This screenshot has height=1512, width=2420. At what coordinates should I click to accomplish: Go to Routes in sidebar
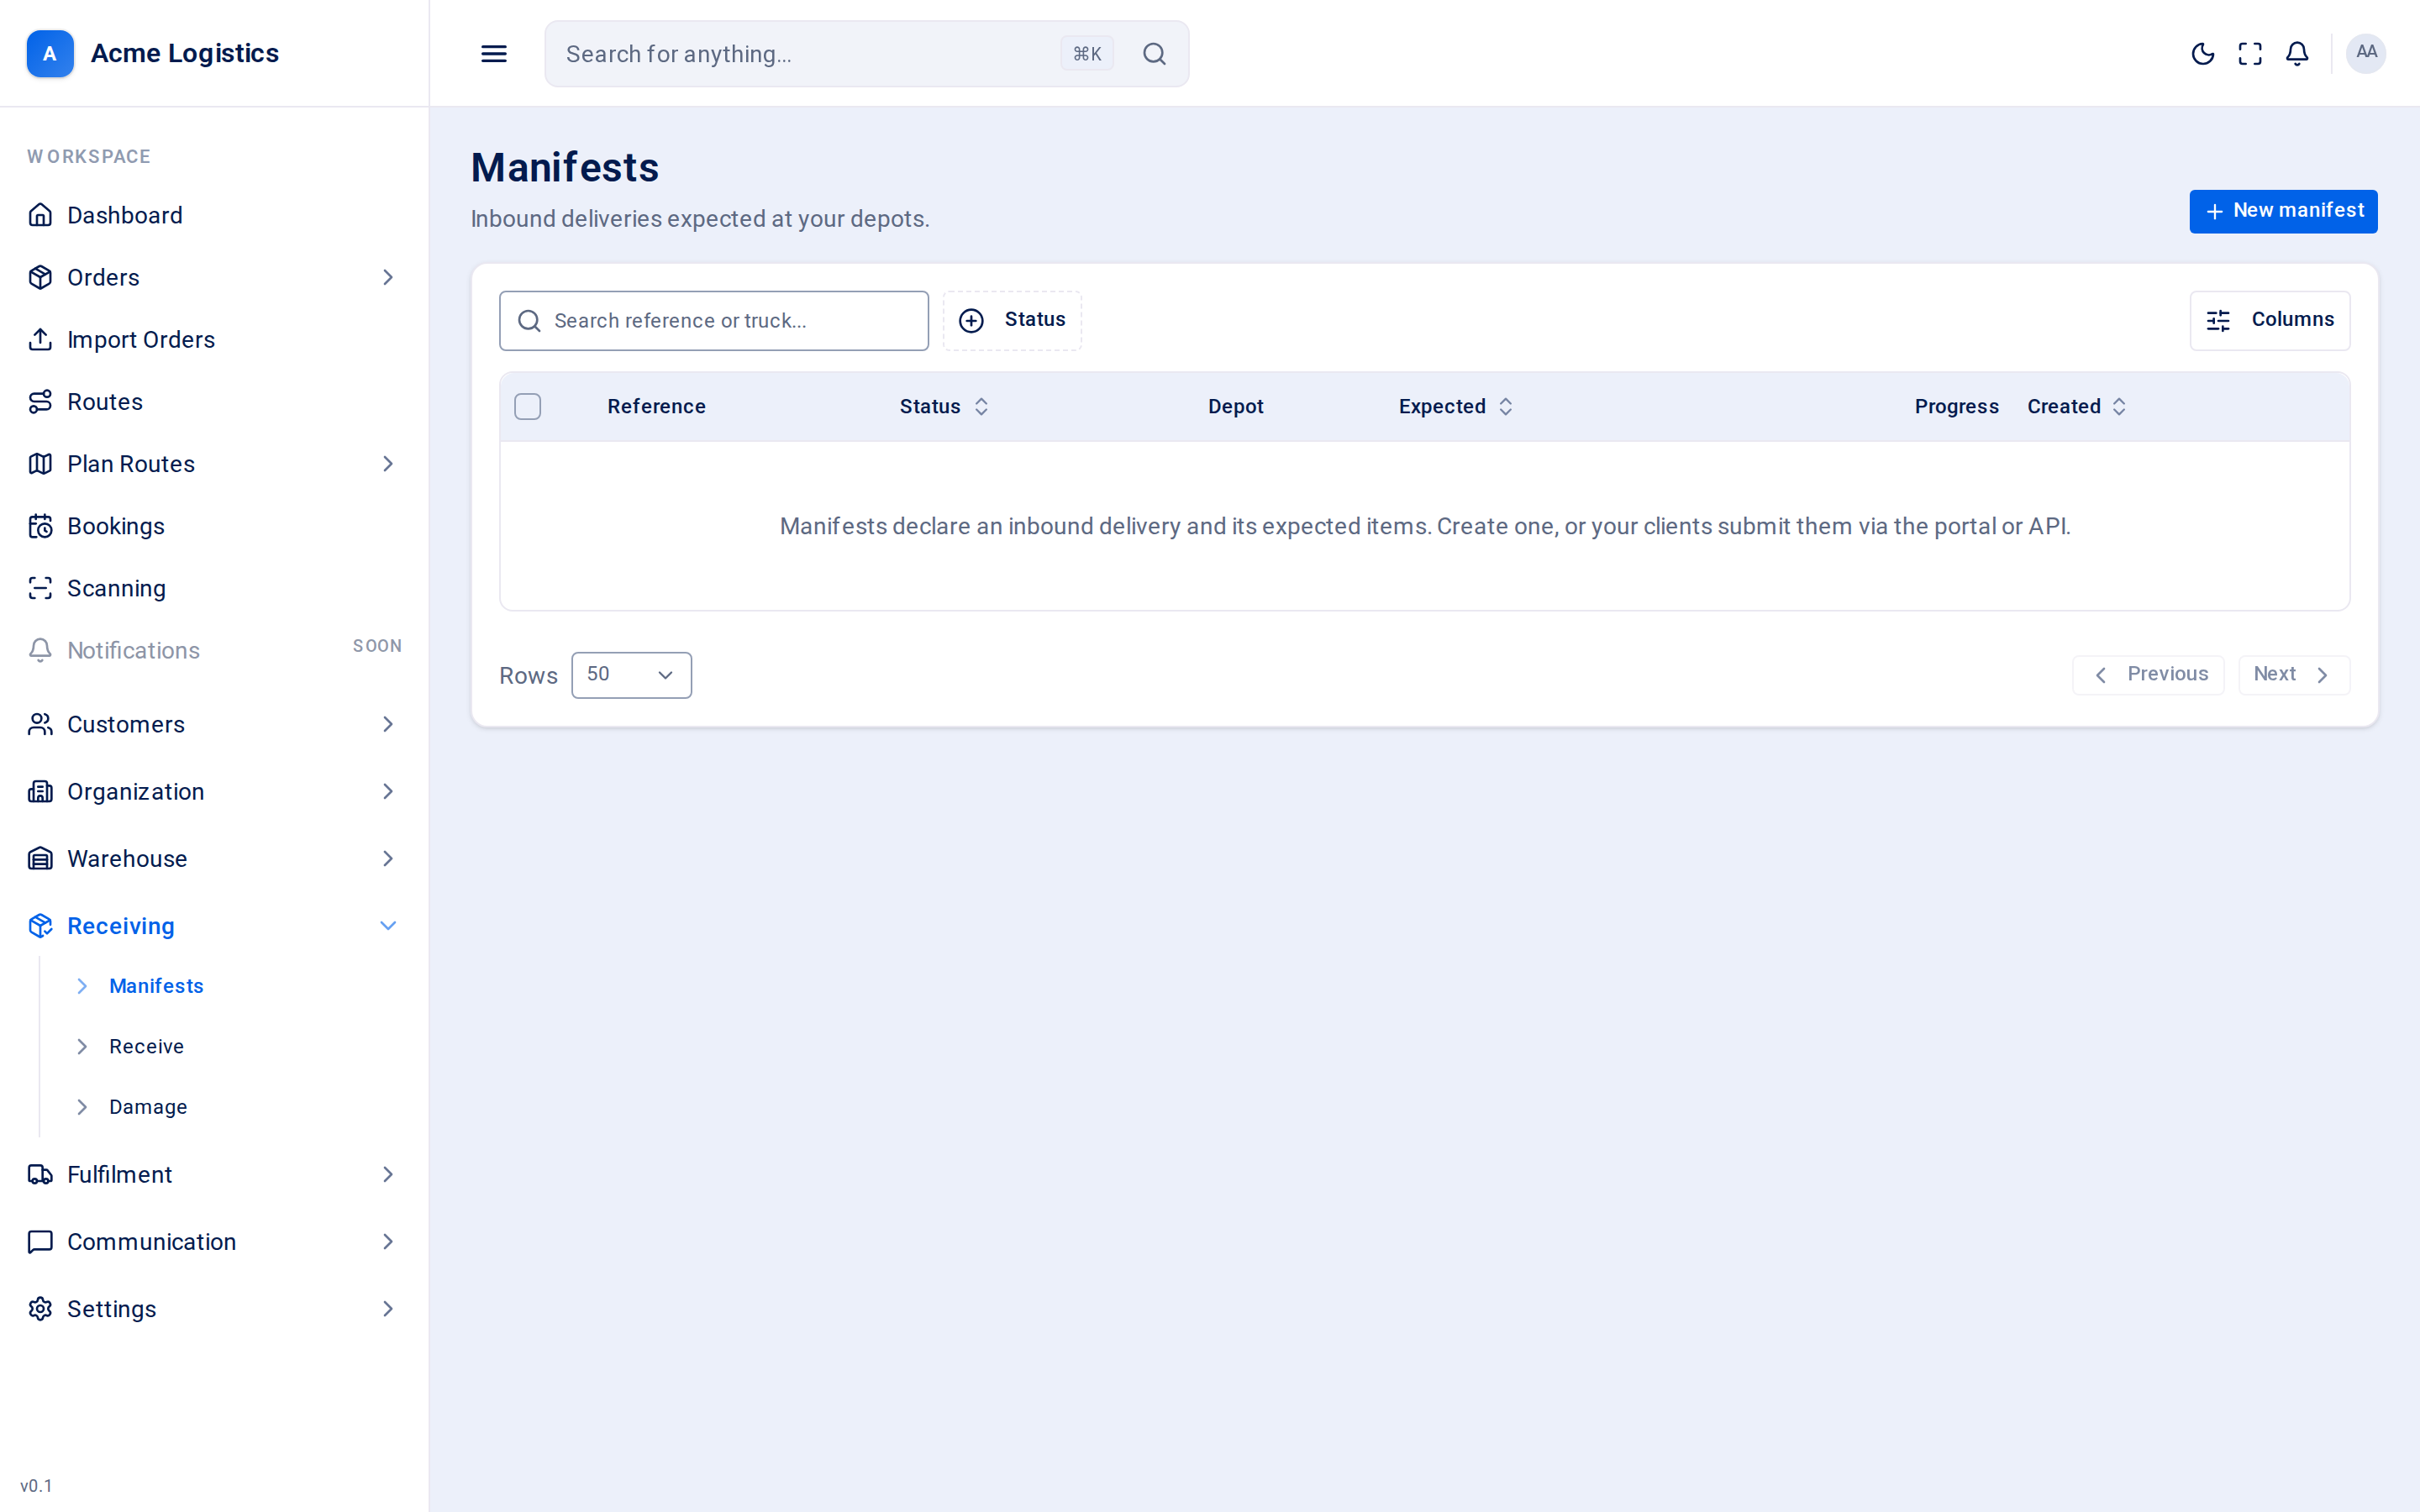(214, 402)
